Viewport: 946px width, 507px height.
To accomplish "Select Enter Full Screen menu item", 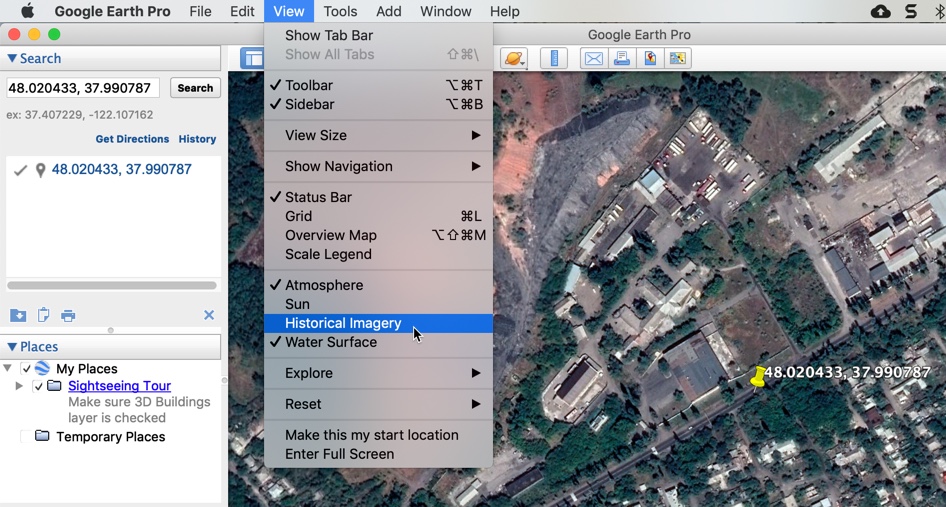I will click(378, 454).
